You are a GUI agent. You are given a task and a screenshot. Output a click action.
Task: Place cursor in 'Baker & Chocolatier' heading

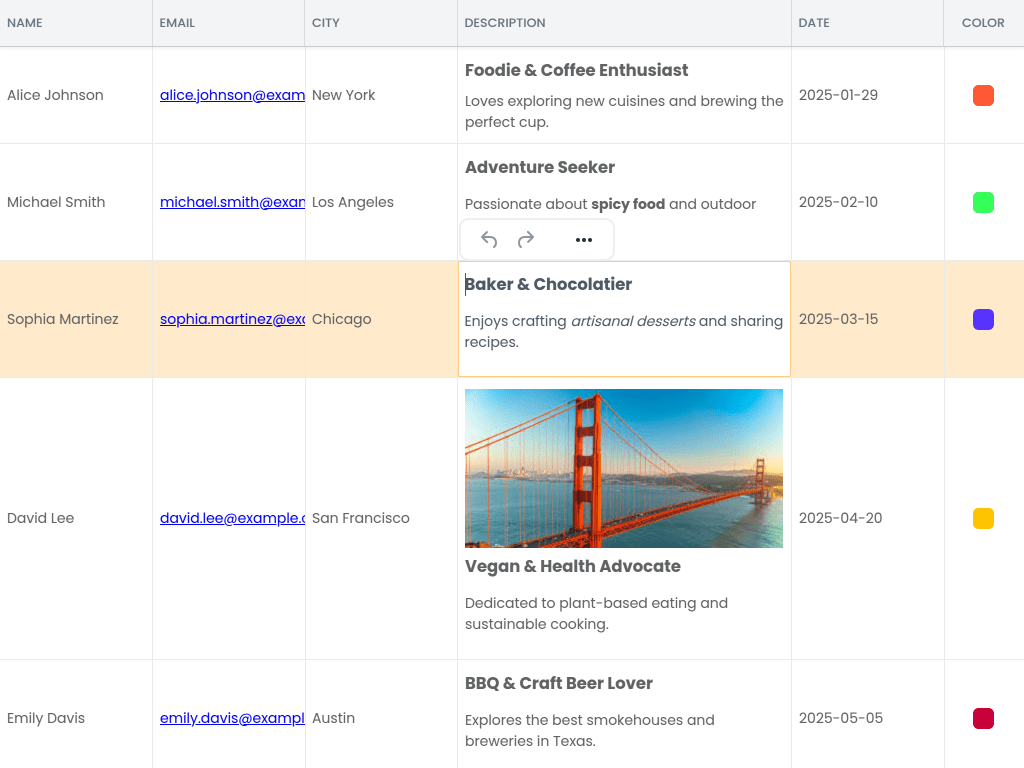coord(548,284)
